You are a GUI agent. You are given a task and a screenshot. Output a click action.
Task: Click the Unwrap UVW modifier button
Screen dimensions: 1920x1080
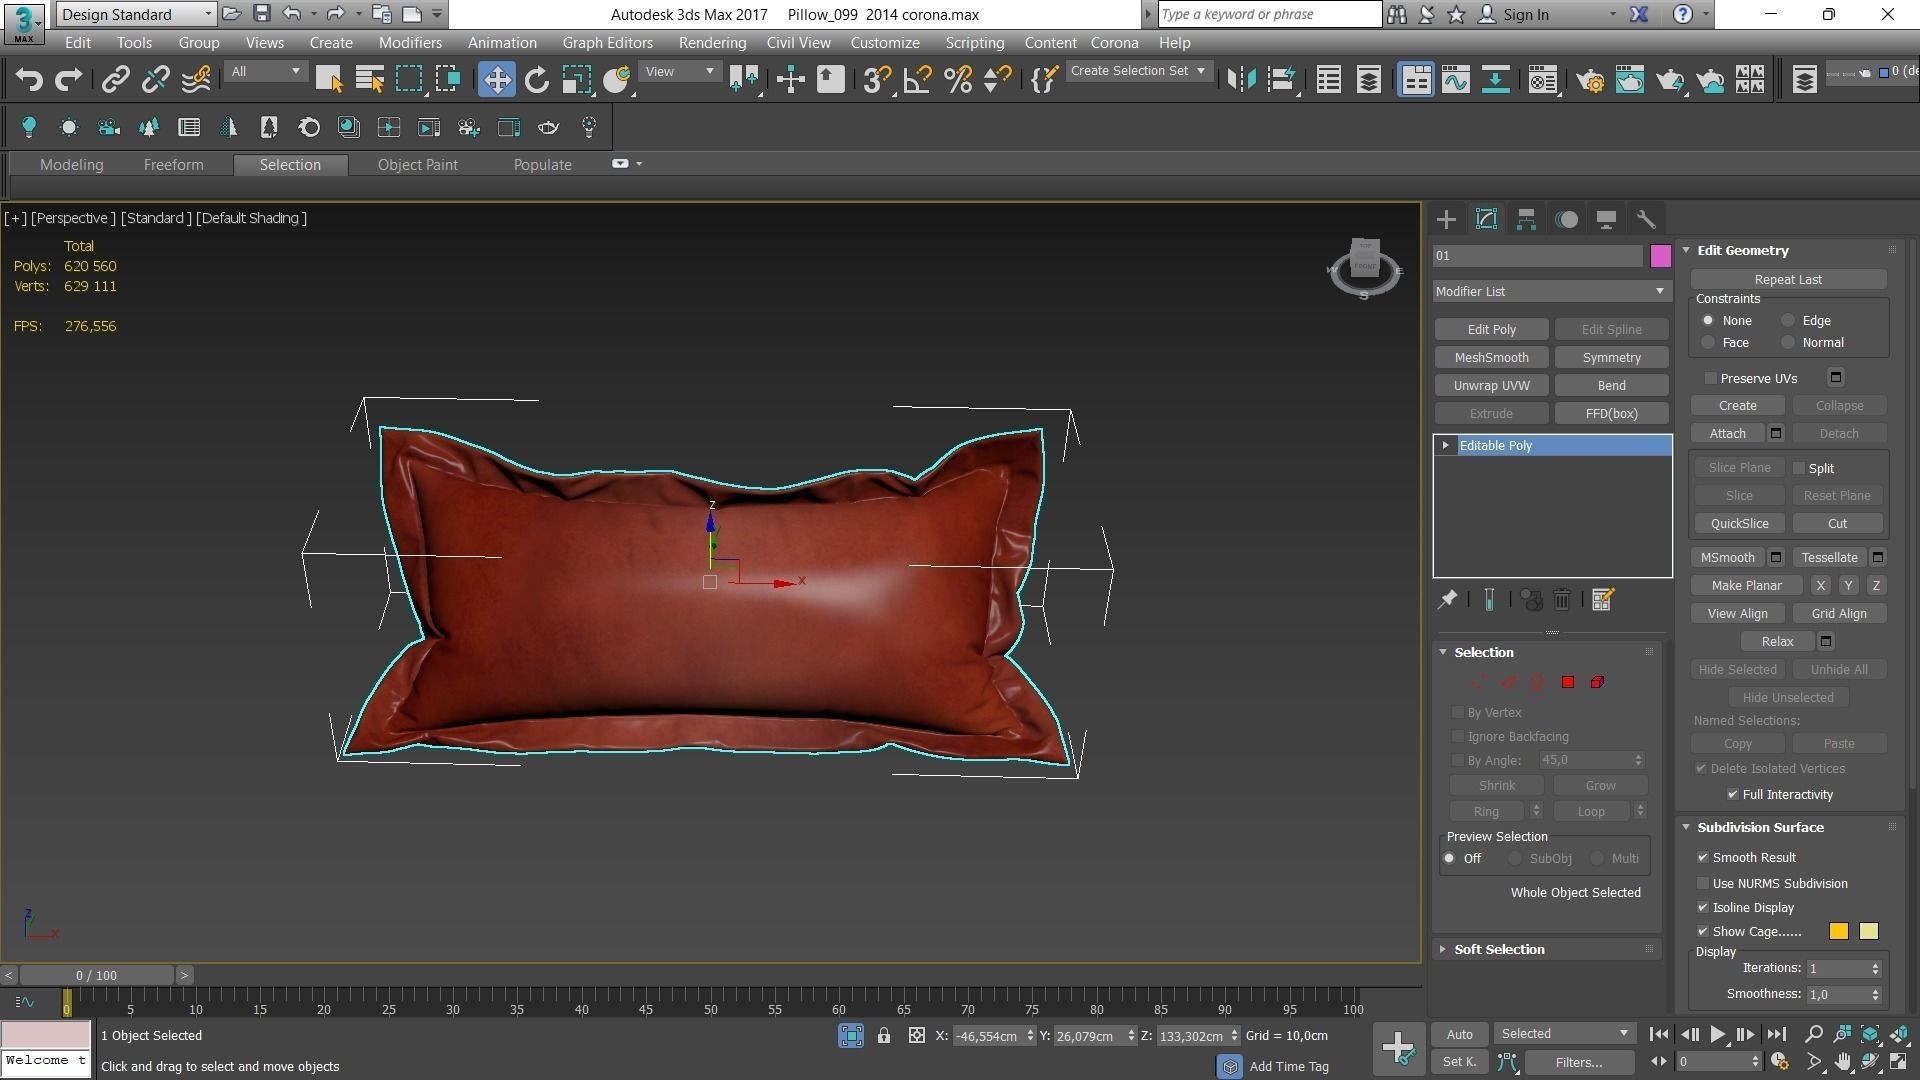click(x=1491, y=386)
